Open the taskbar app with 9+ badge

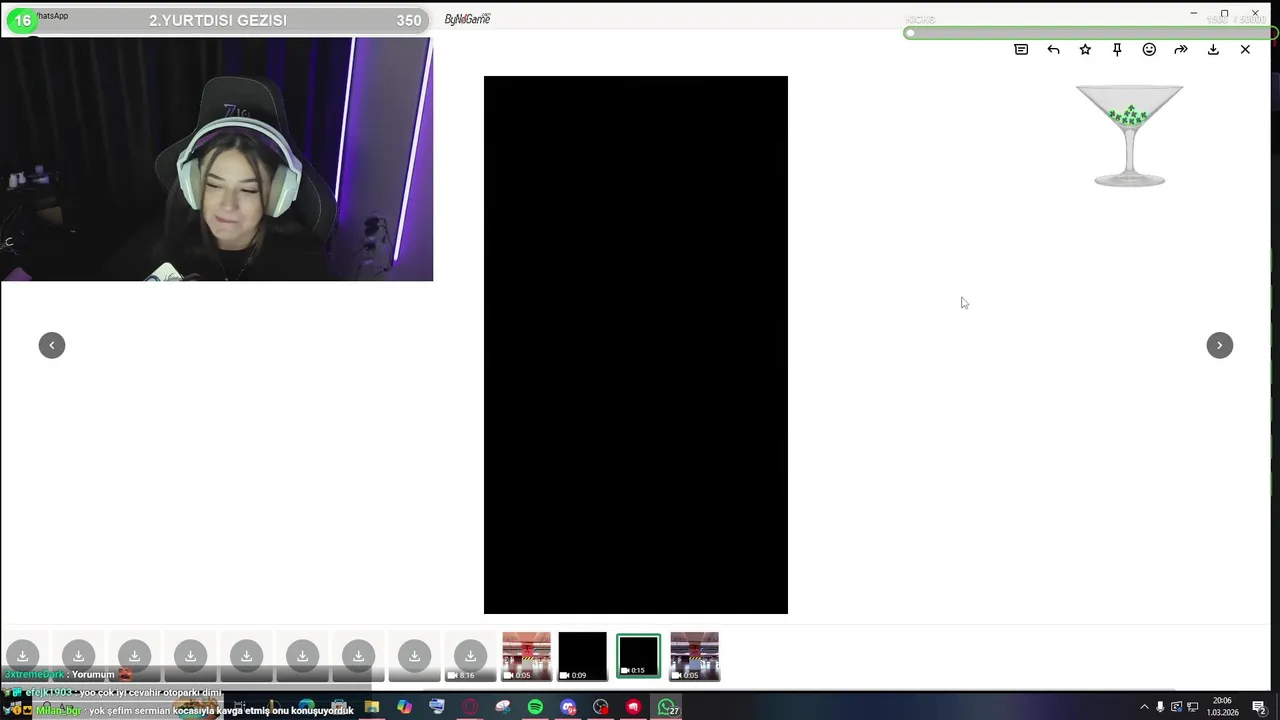click(568, 707)
